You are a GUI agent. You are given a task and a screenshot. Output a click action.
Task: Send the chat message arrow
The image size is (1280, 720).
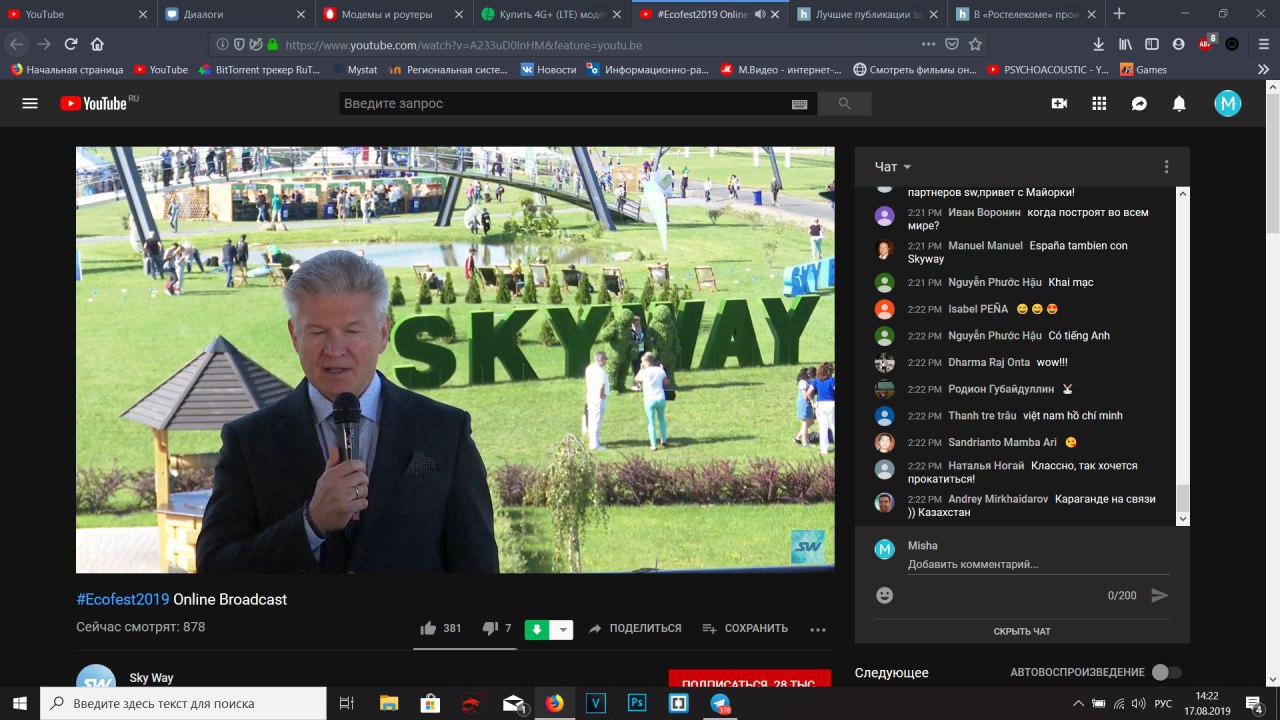click(1160, 595)
